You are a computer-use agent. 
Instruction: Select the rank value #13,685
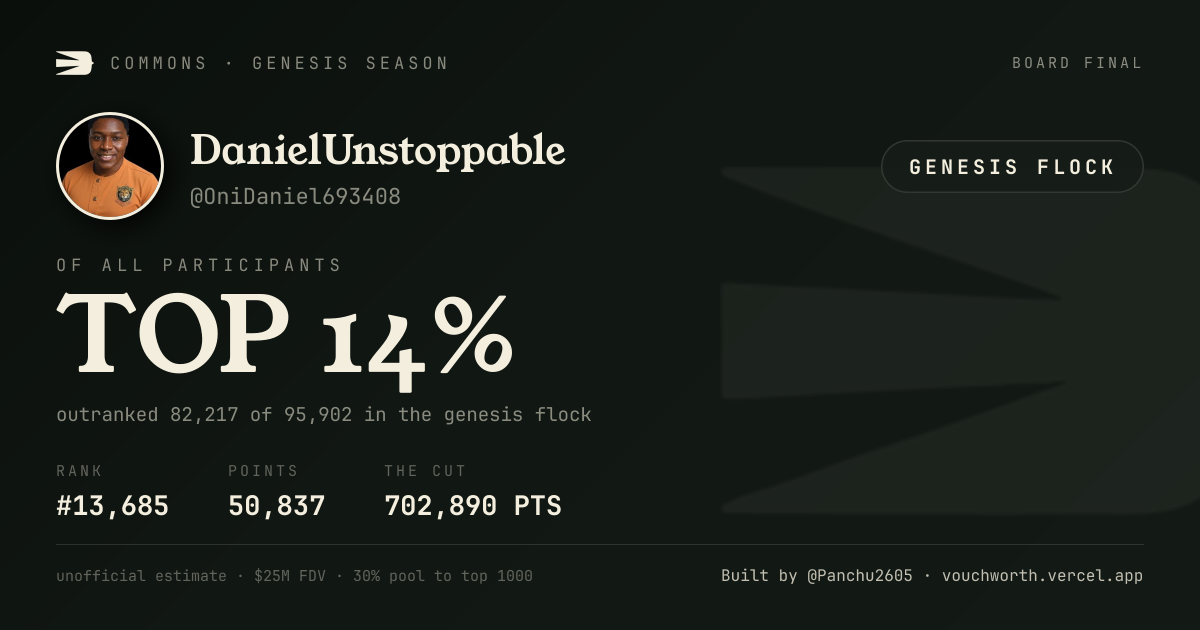pyautogui.click(x=113, y=506)
